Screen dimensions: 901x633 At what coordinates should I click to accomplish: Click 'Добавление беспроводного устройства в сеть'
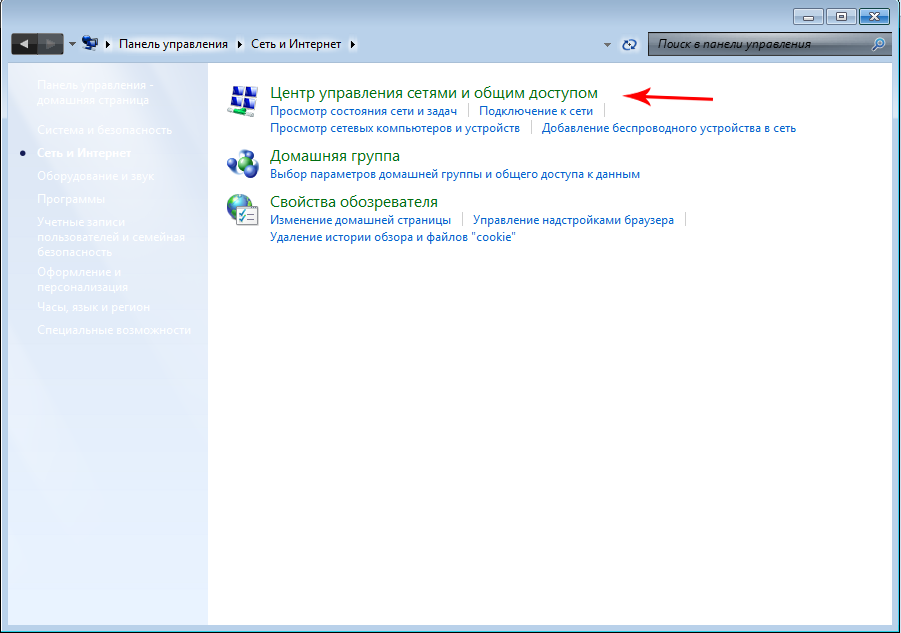tap(668, 128)
